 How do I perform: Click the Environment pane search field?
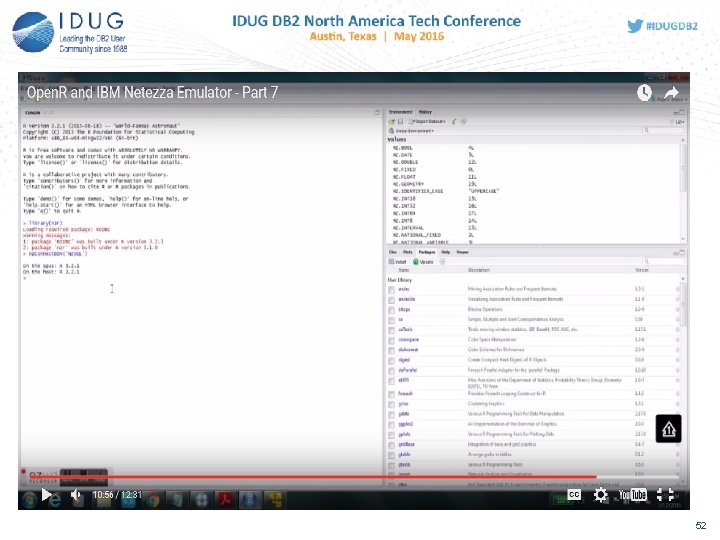[664, 130]
